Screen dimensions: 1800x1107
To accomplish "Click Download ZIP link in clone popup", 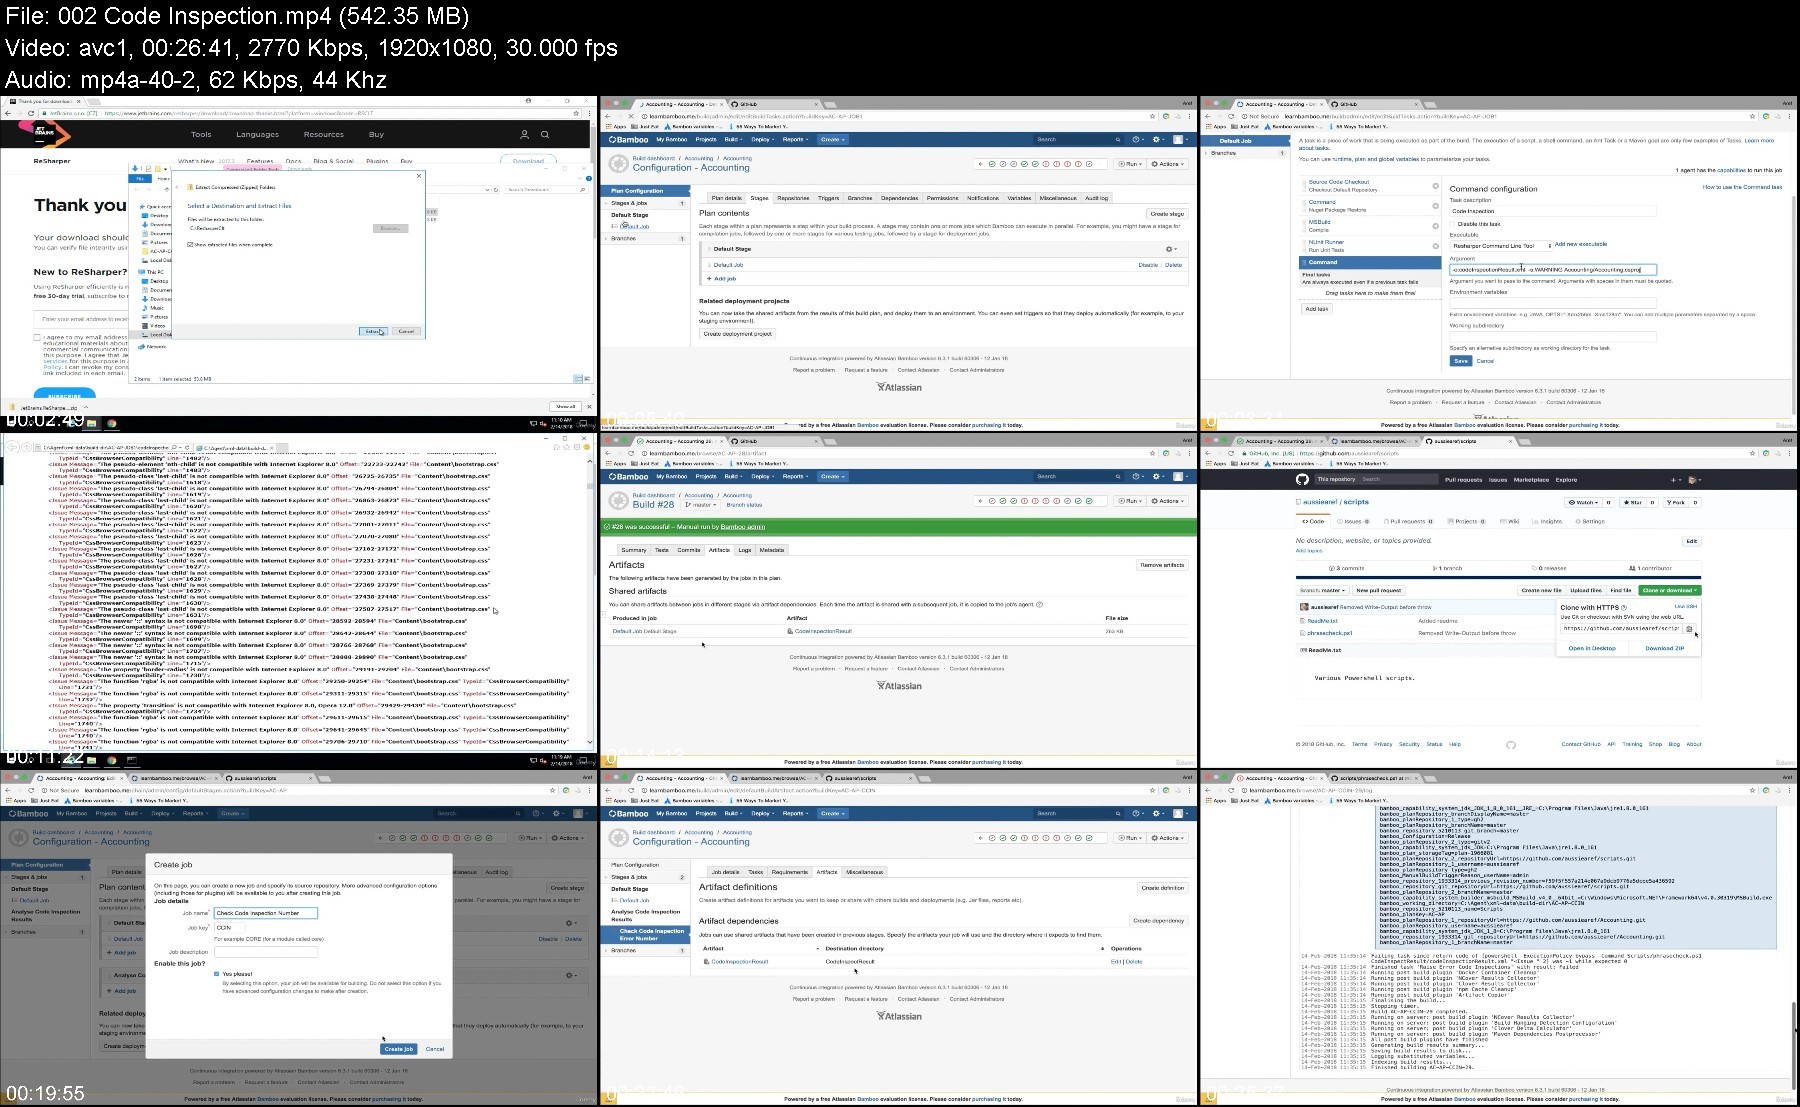I will click(x=1665, y=648).
